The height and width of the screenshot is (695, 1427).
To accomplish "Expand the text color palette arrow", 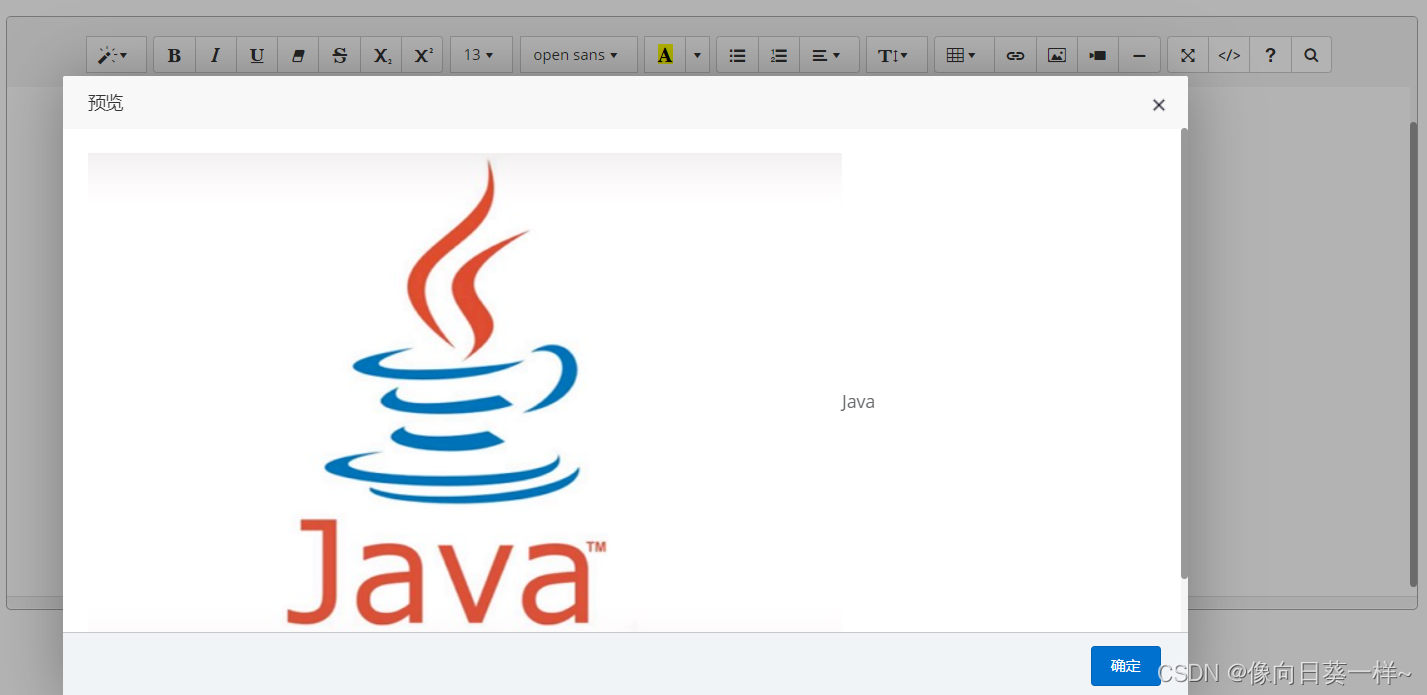I will pyautogui.click(x=698, y=55).
